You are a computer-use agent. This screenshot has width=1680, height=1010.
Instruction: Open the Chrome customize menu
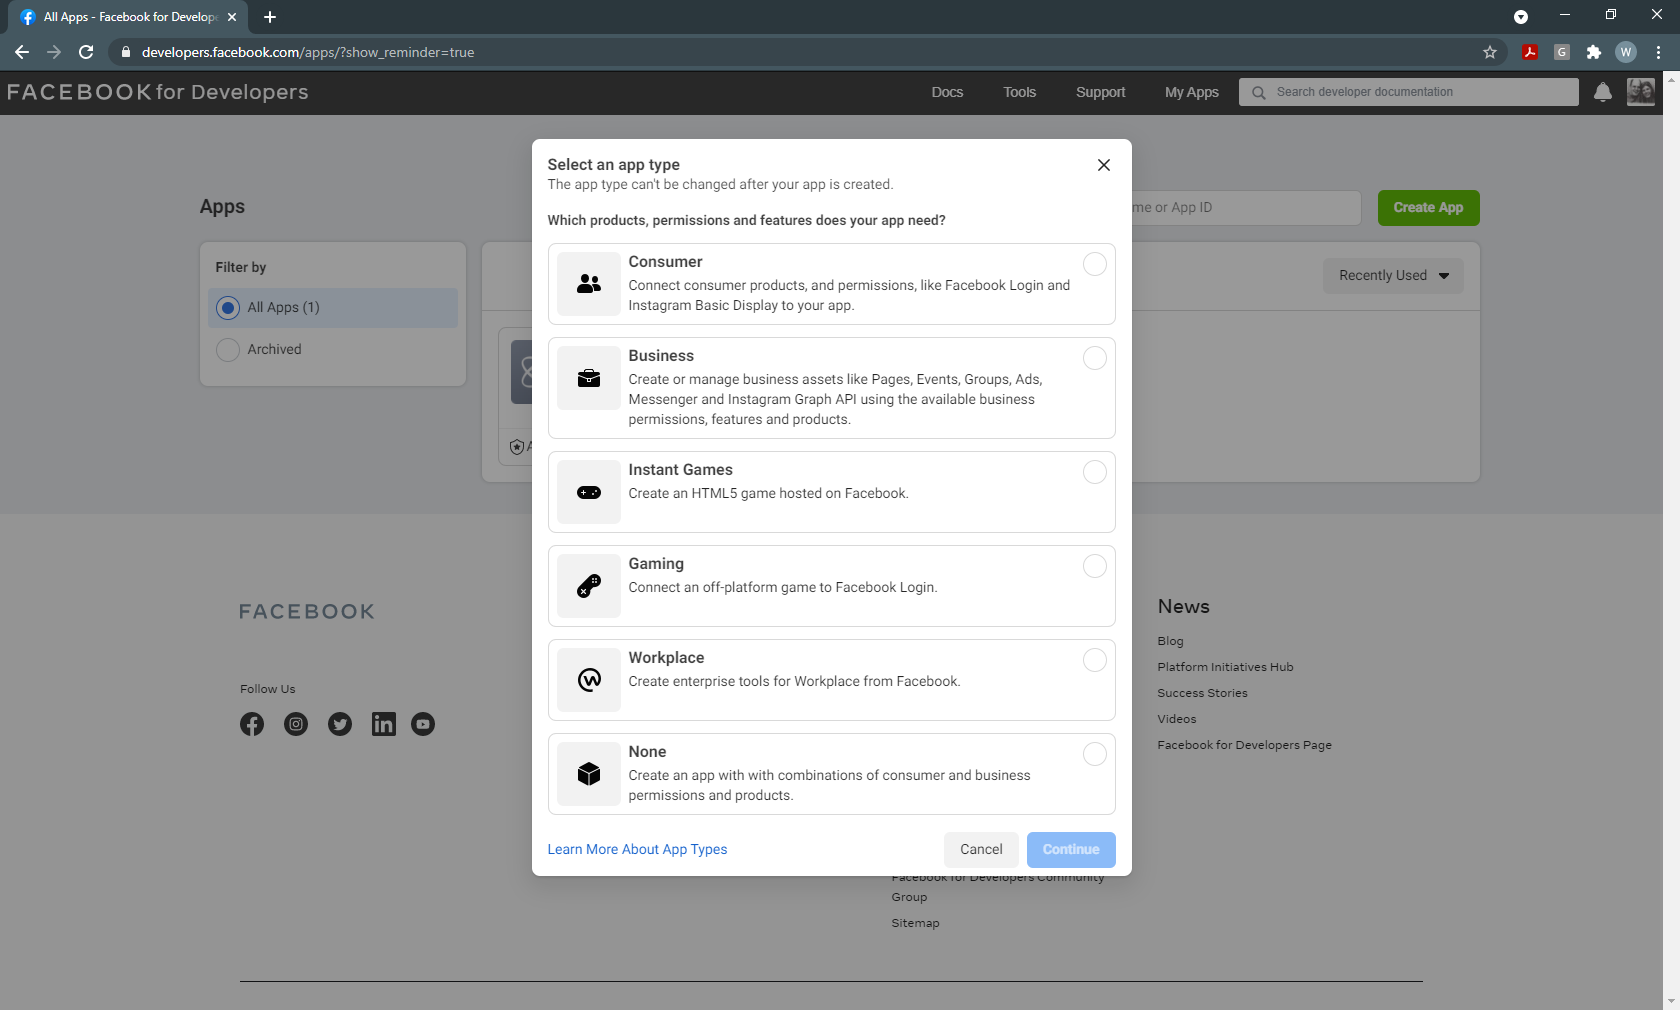click(x=1659, y=52)
